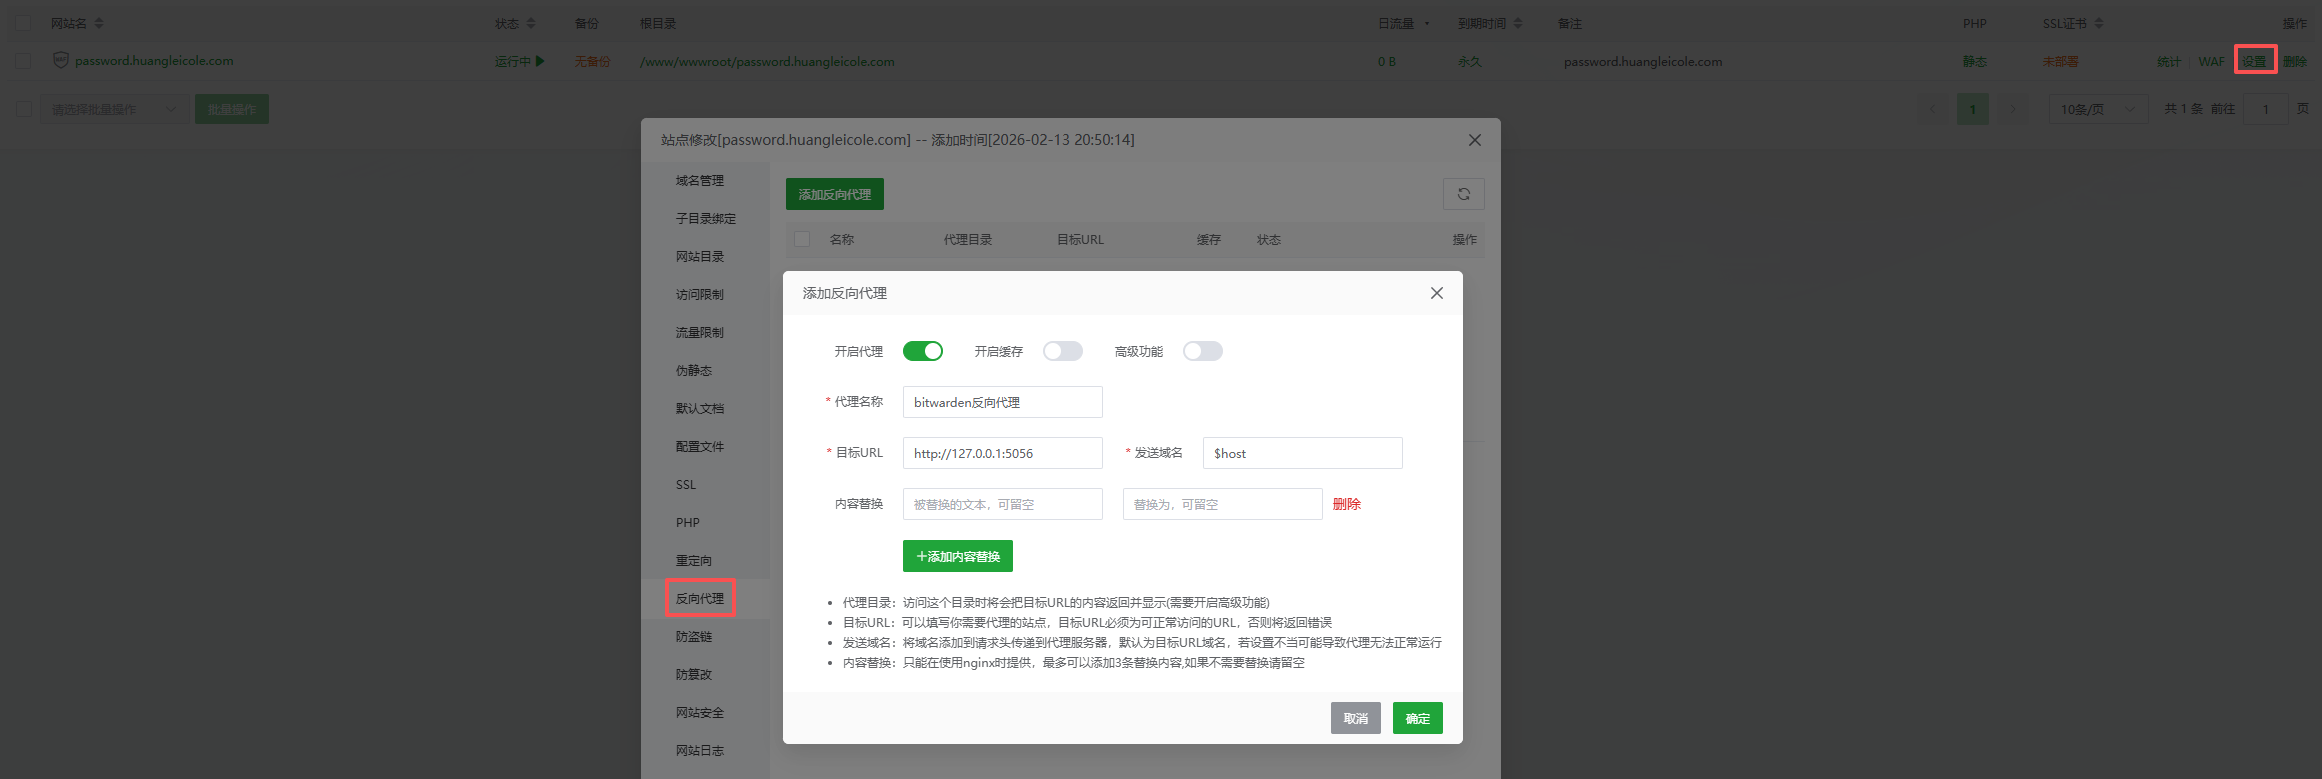Open the 日流量 column dropdown arrow
Viewport: 2322px width, 779px height.
coord(1427,24)
